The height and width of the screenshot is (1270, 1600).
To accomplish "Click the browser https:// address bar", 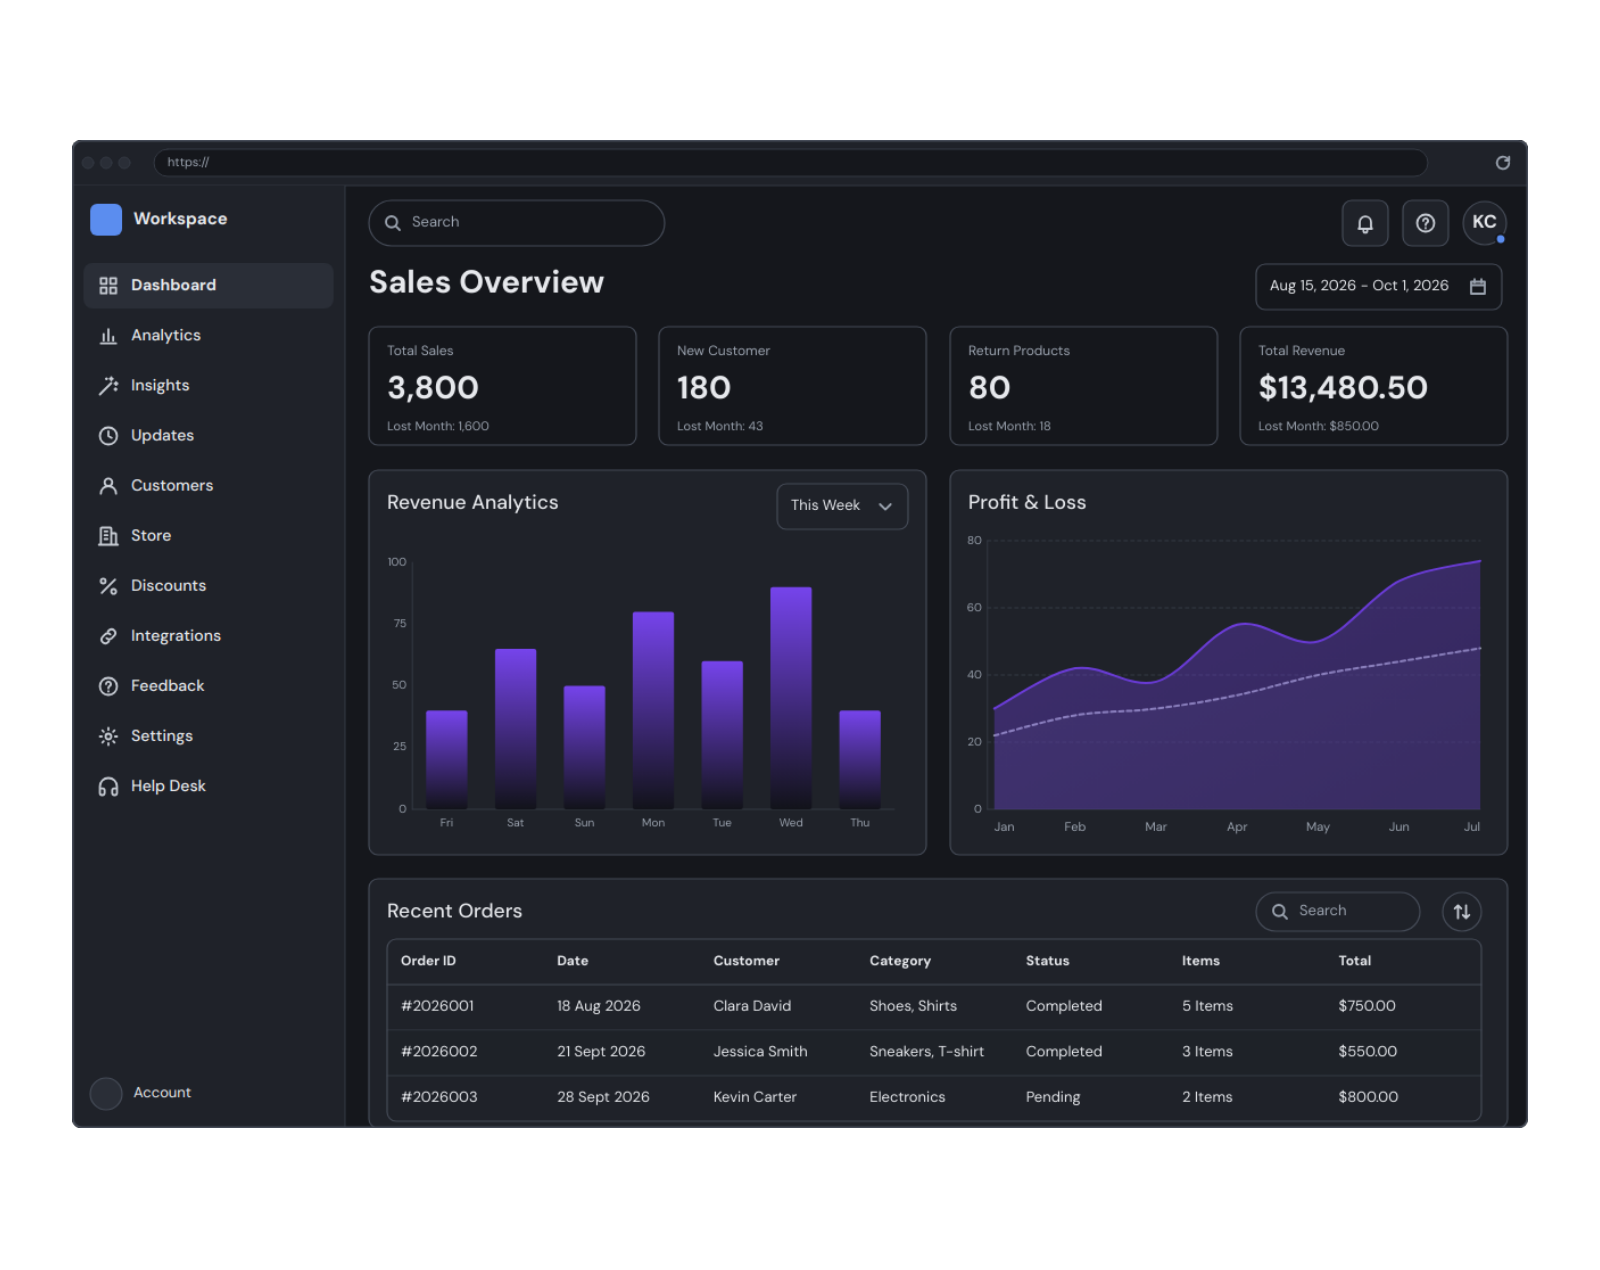I will coord(790,162).
